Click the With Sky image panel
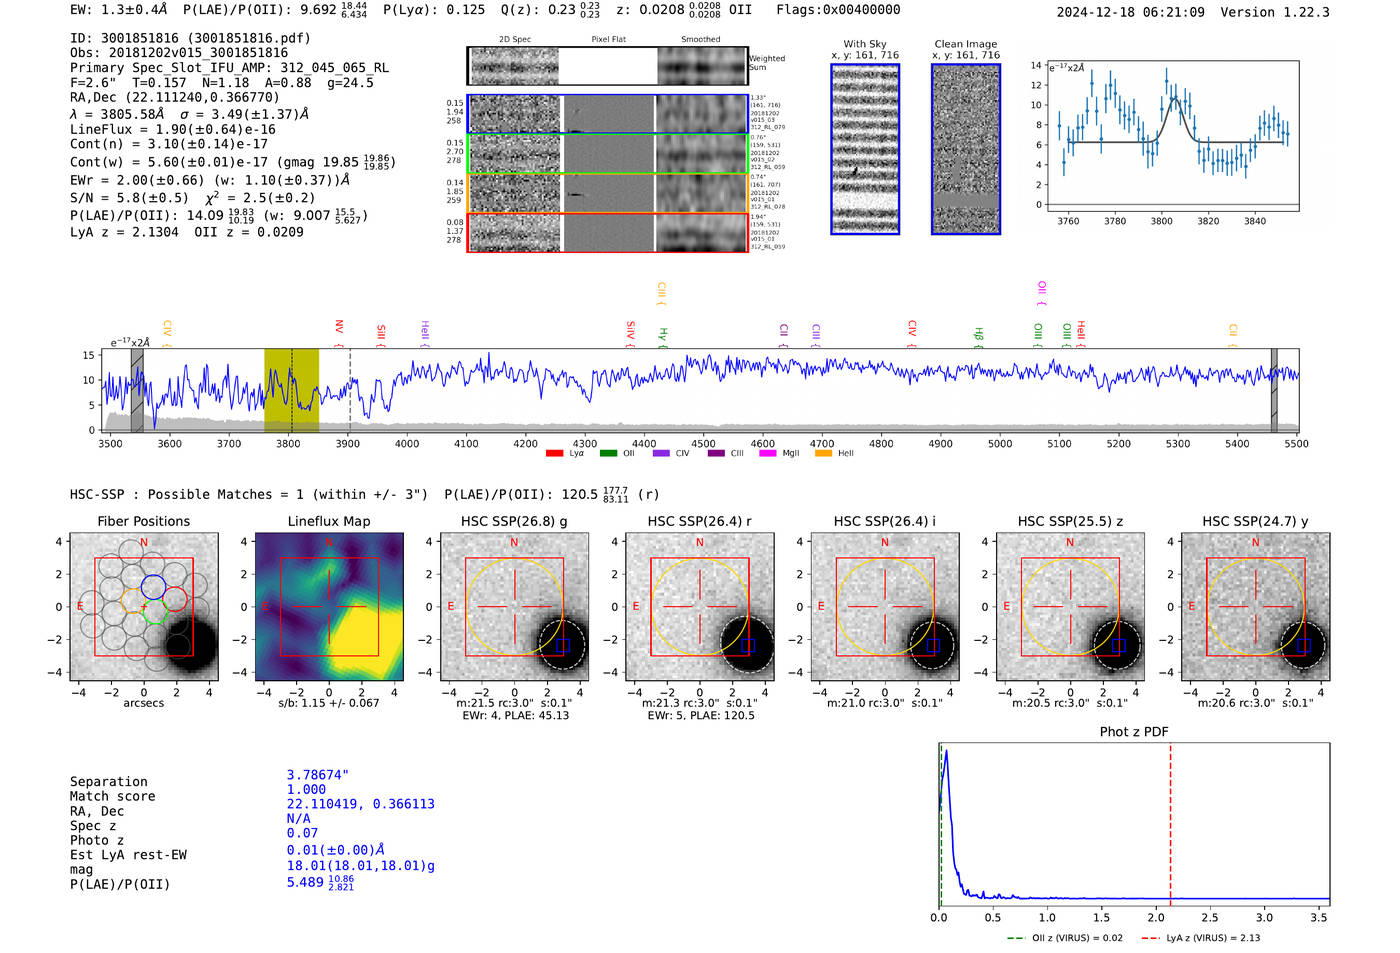 (865, 149)
